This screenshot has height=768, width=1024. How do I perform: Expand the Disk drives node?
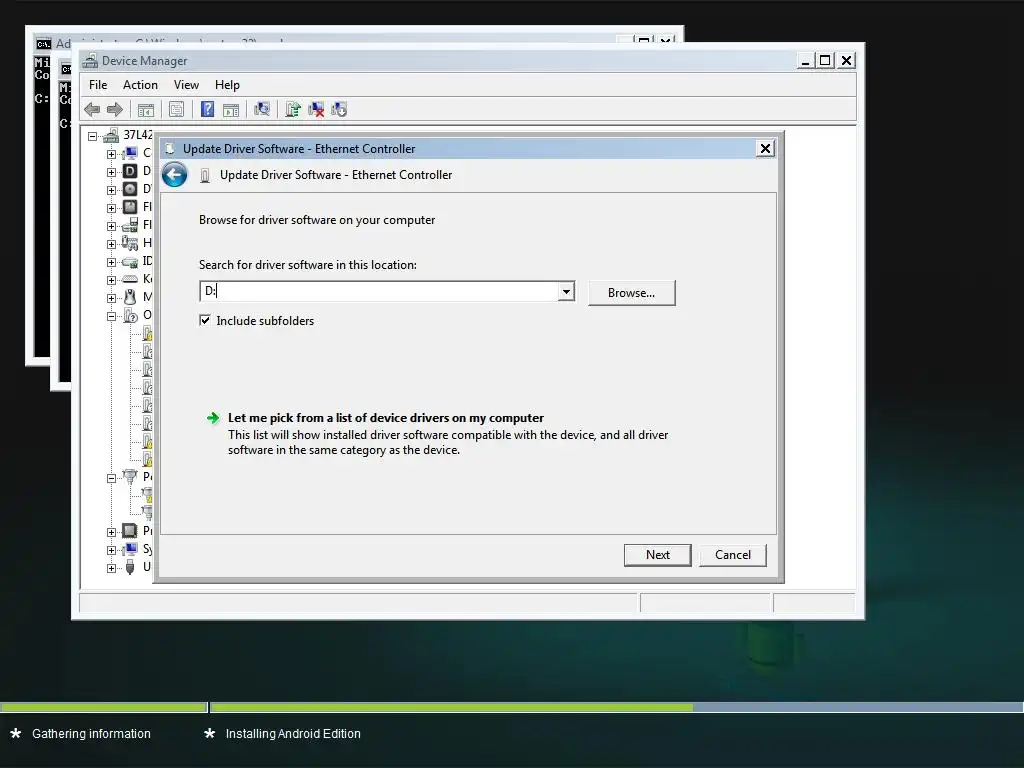tap(111, 172)
